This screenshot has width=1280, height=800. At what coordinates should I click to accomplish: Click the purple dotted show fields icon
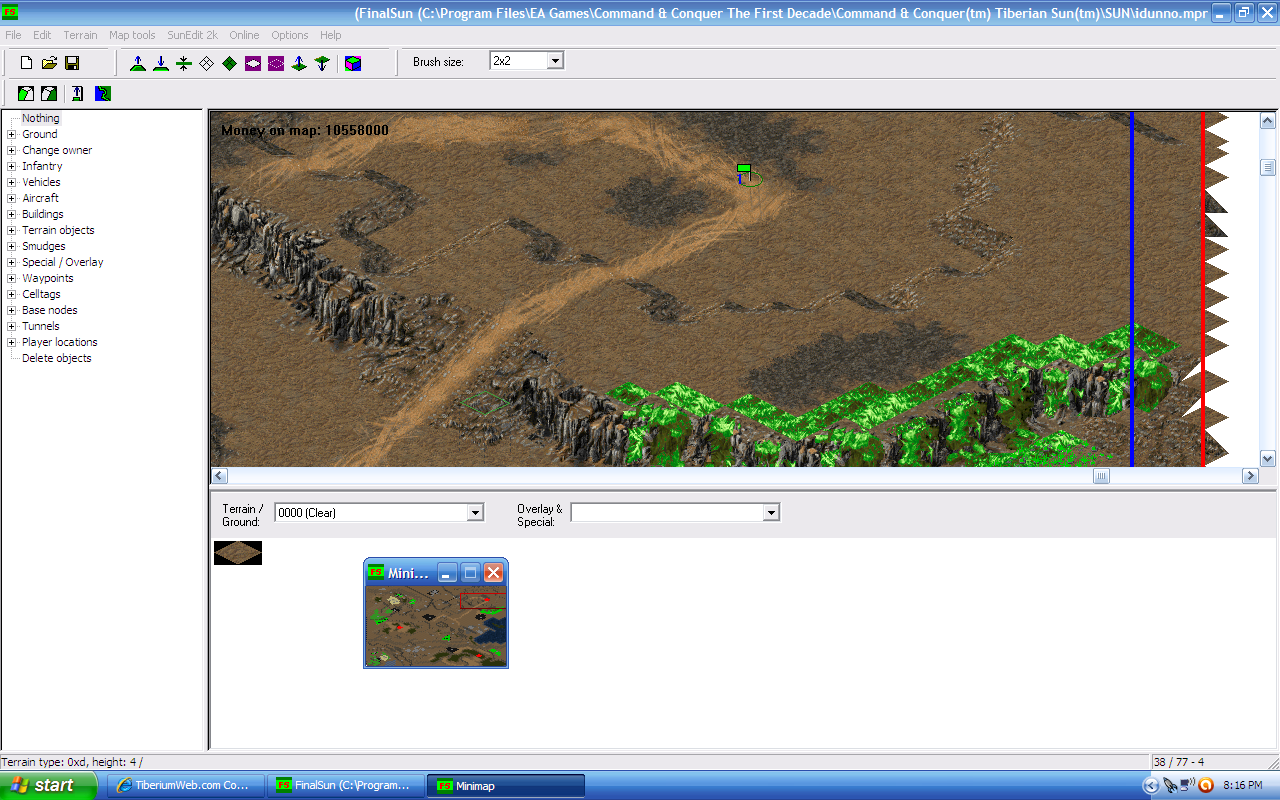(x=276, y=63)
